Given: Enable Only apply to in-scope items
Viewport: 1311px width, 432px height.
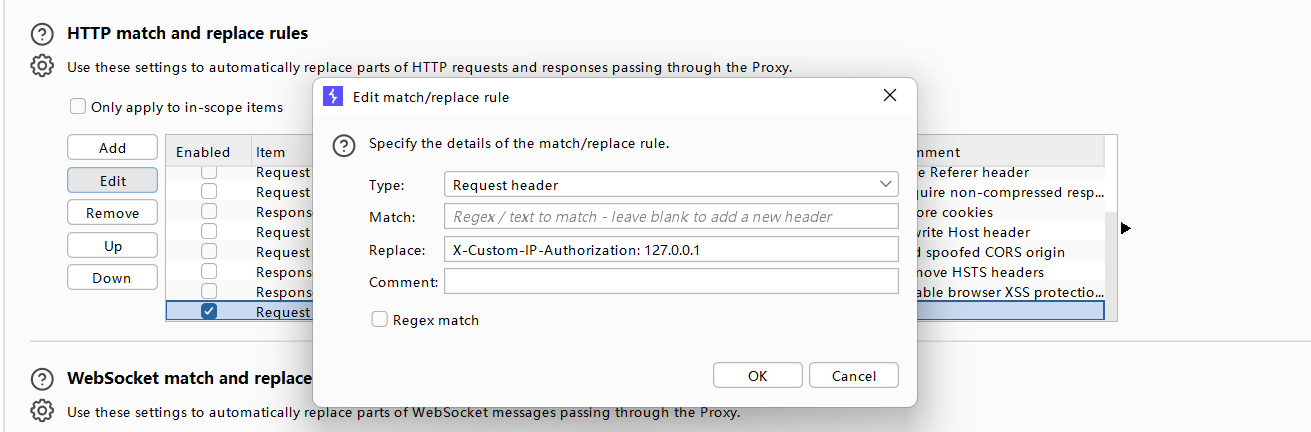Looking at the screenshot, I should click(x=78, y=107).
